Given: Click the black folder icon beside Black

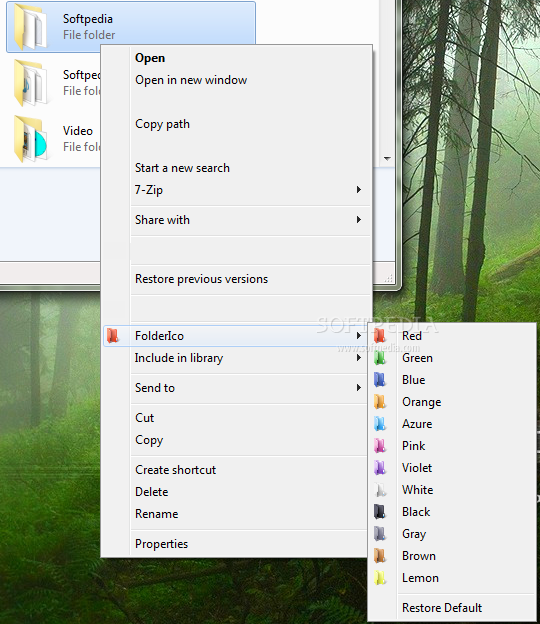Looking at the screenshot, I should (380, 511).
